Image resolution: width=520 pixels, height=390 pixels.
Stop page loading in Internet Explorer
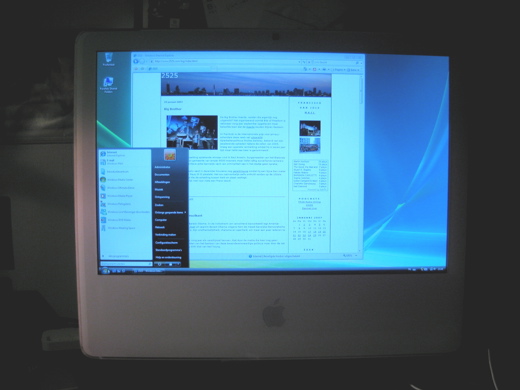click(x=309, y=62)
